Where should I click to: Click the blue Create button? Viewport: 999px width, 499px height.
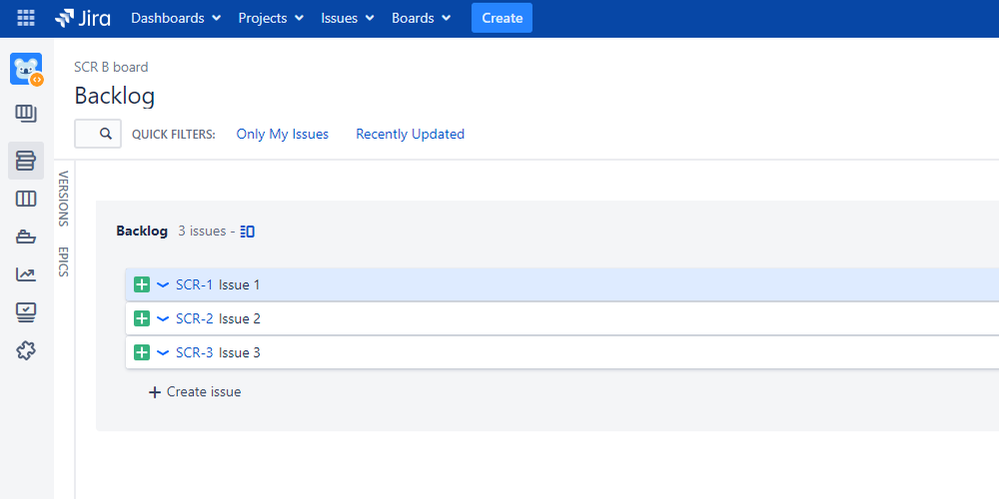pos(502,18)
